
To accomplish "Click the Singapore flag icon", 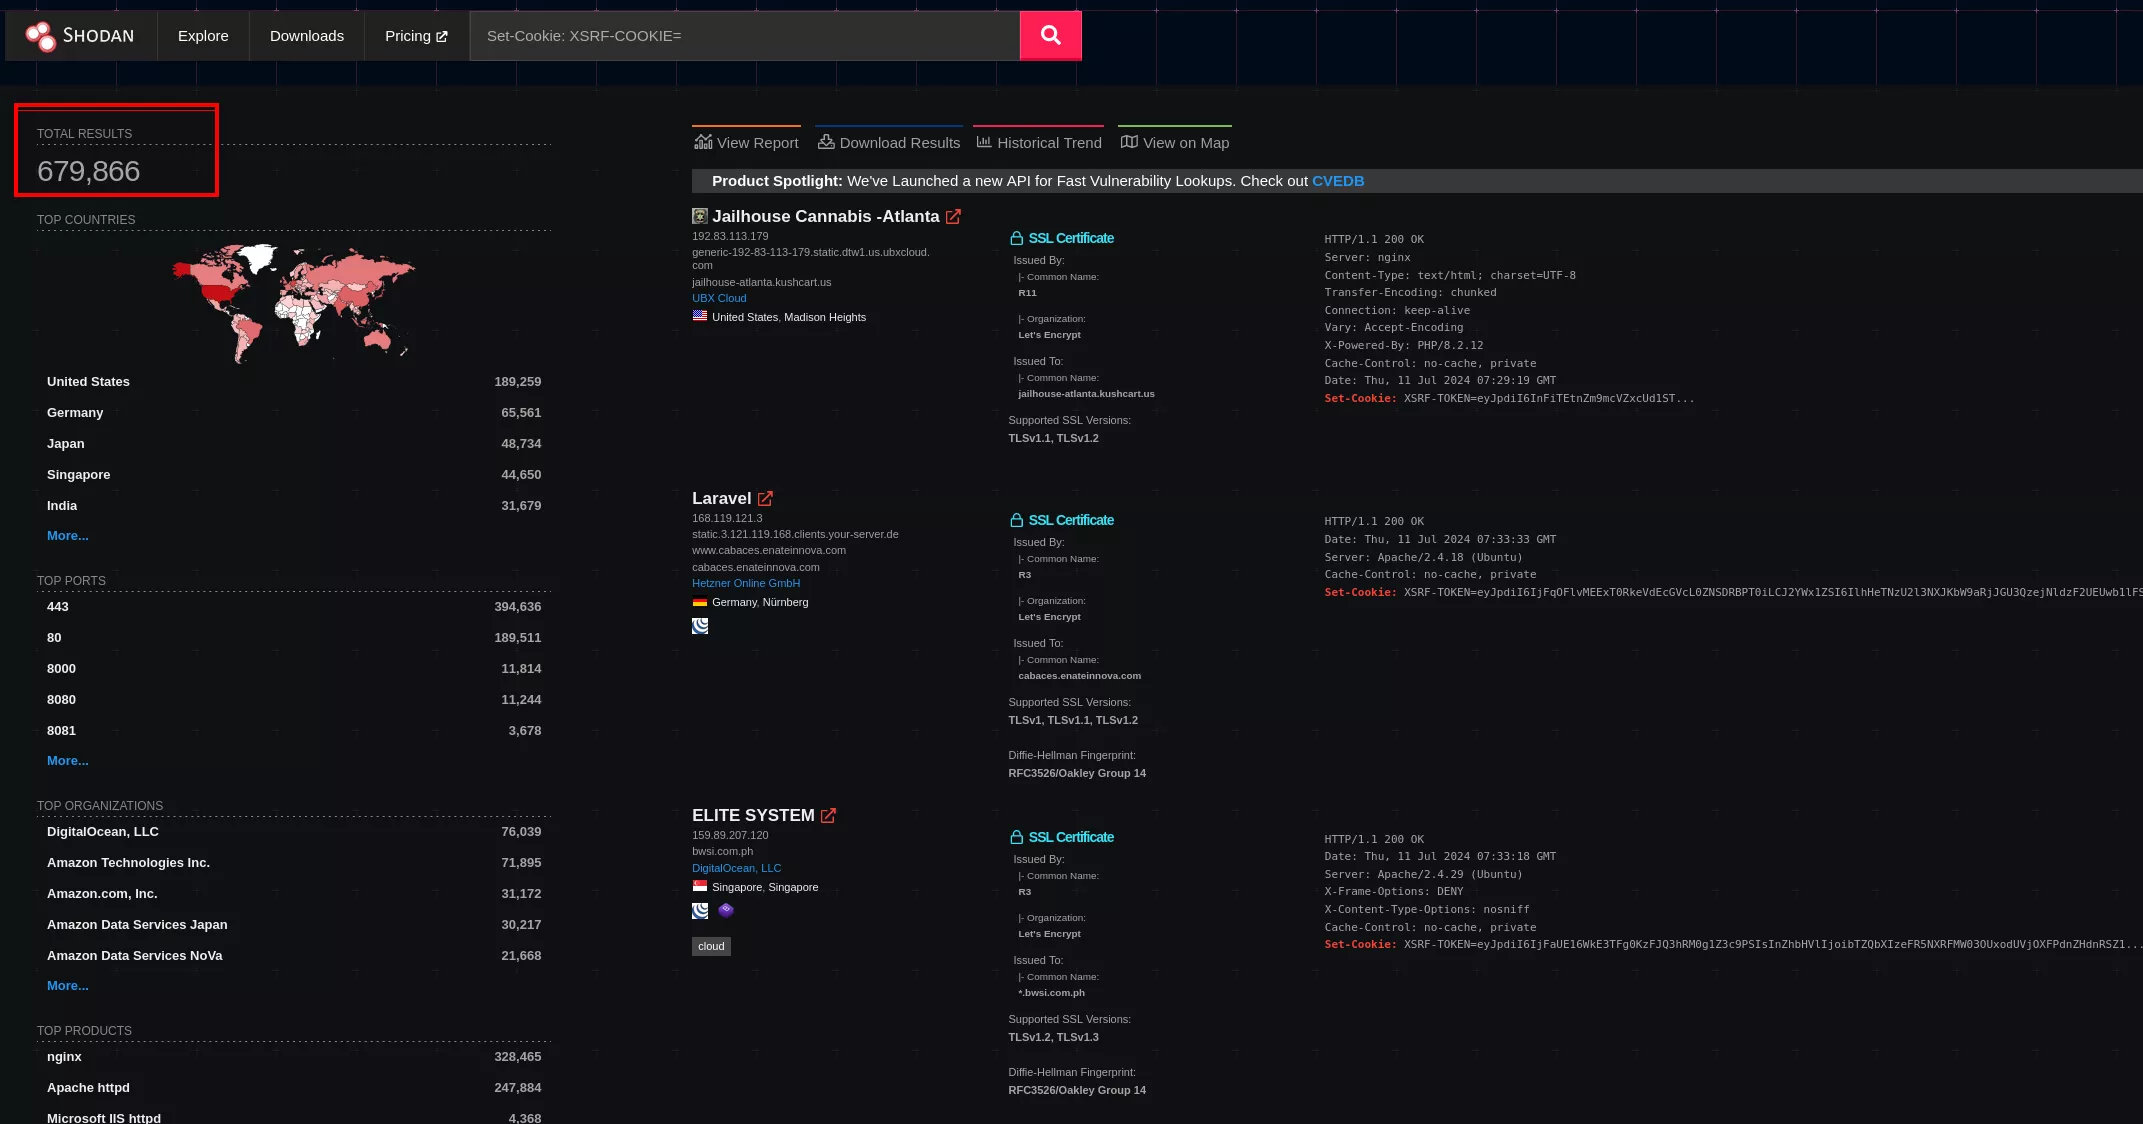I will click(x=700, y=886).
